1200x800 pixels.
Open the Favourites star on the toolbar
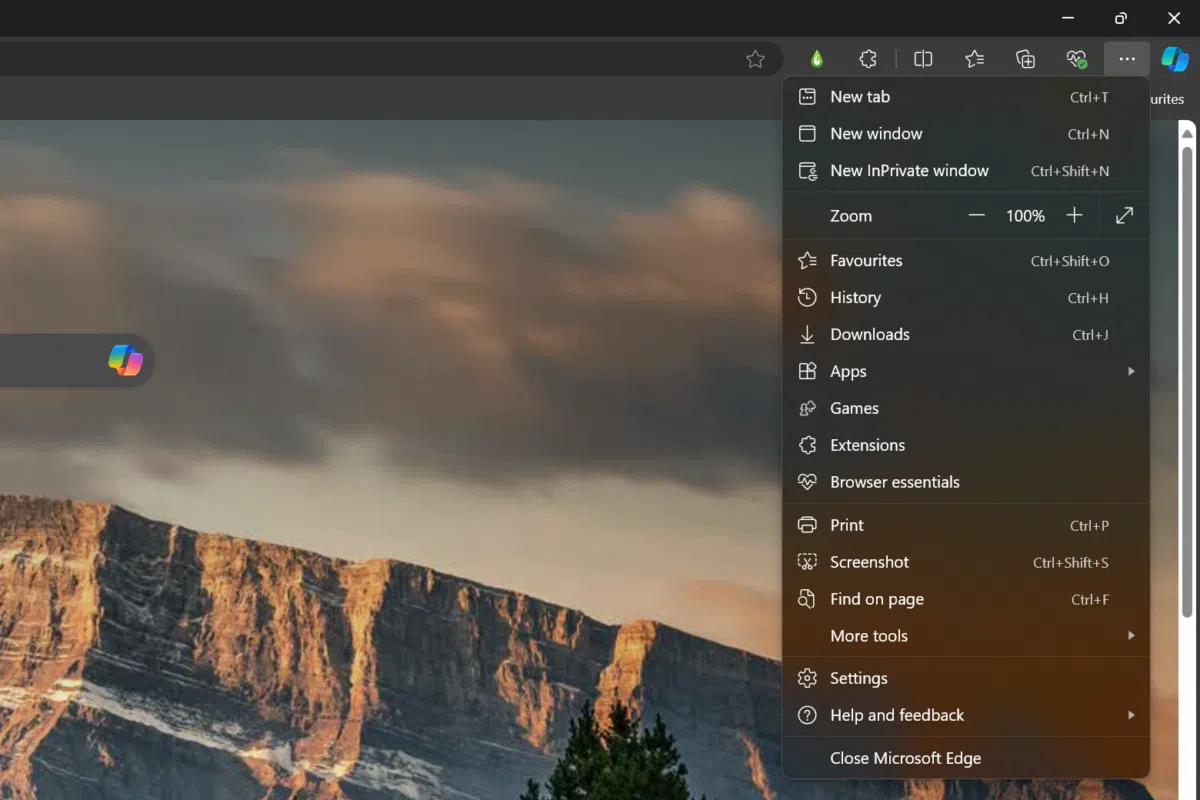[x=975, y=59]
